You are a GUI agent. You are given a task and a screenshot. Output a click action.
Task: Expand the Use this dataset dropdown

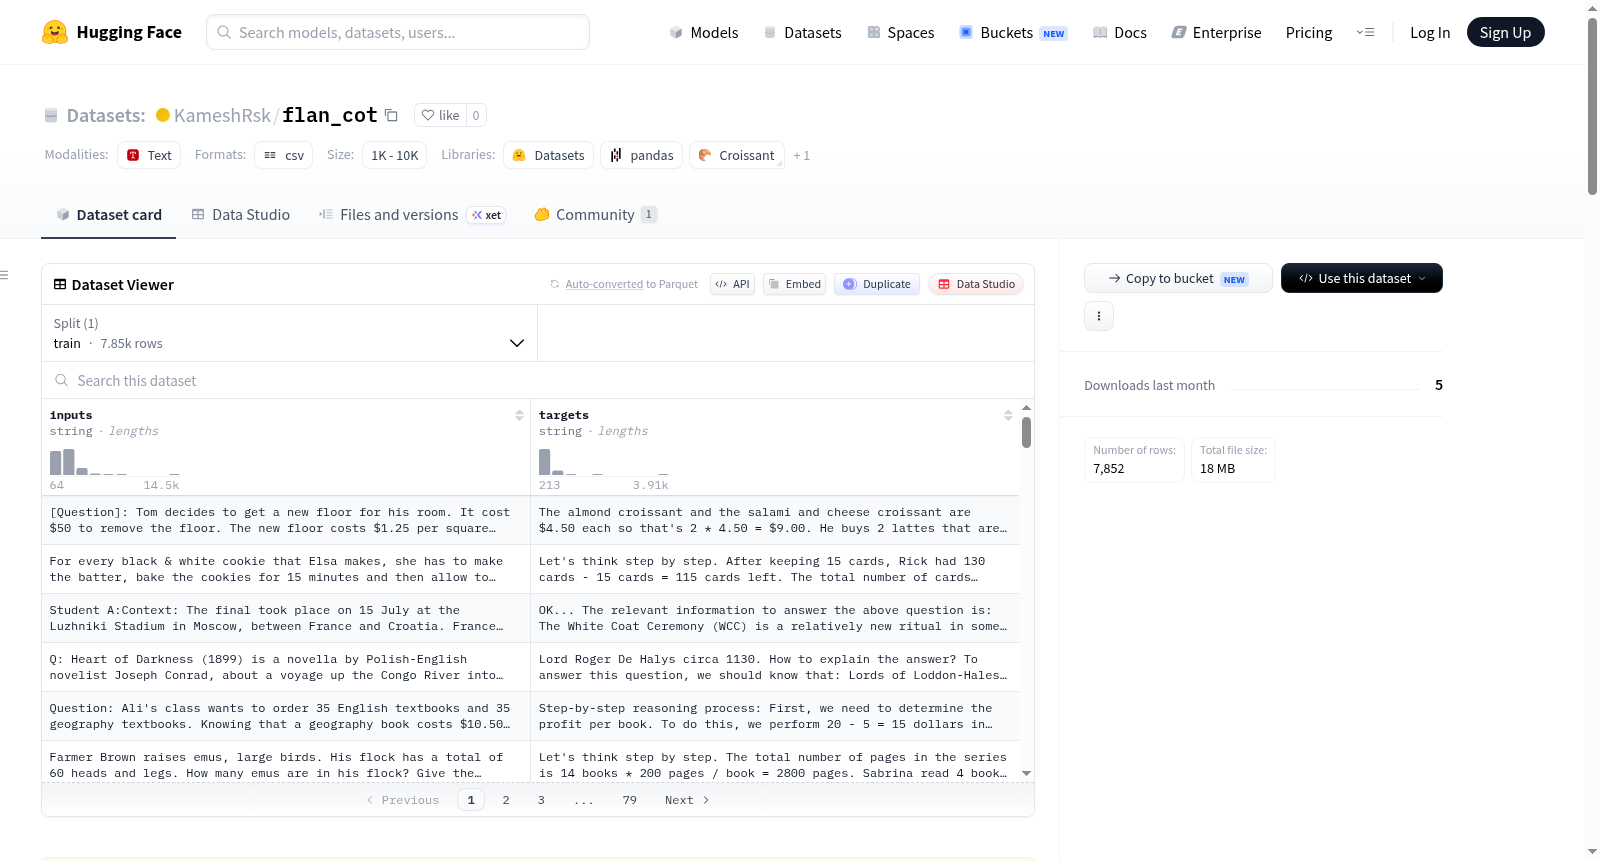point(1361,278)
